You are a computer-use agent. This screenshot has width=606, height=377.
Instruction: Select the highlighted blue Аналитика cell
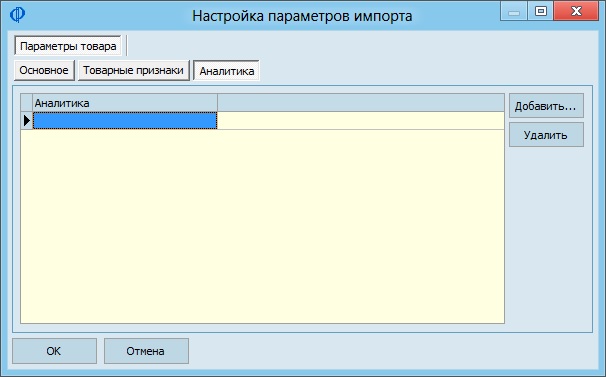click(125, 121)
